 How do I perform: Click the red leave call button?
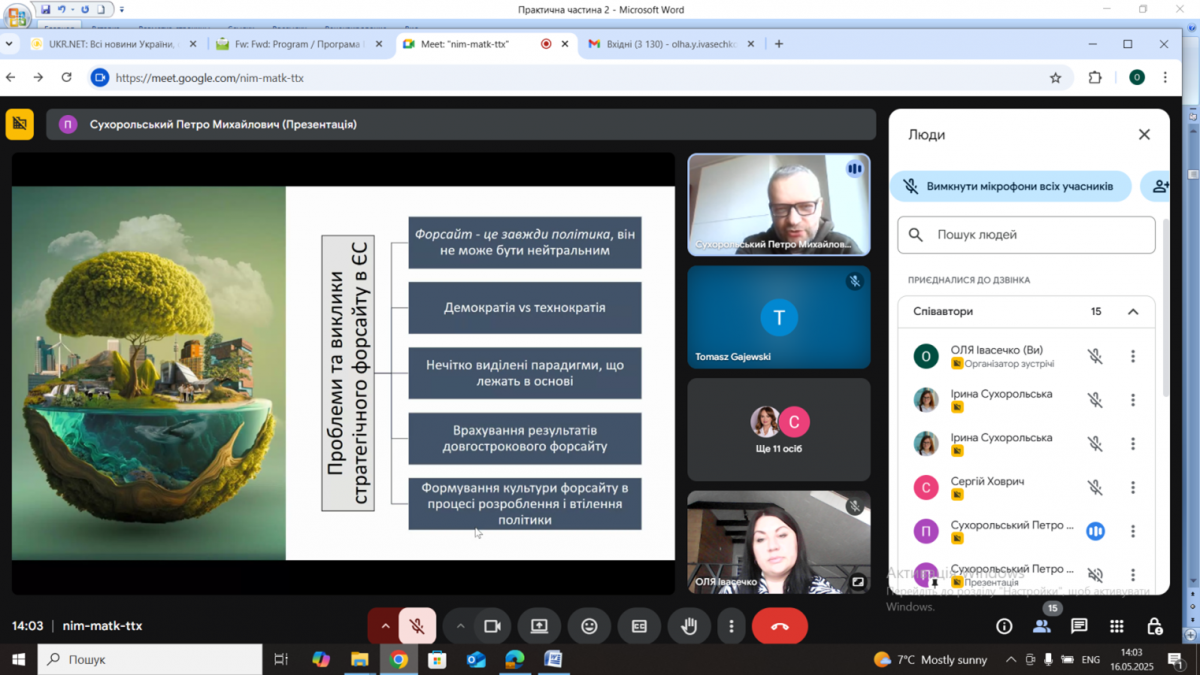pyautogui.click(x=780, y=626)
